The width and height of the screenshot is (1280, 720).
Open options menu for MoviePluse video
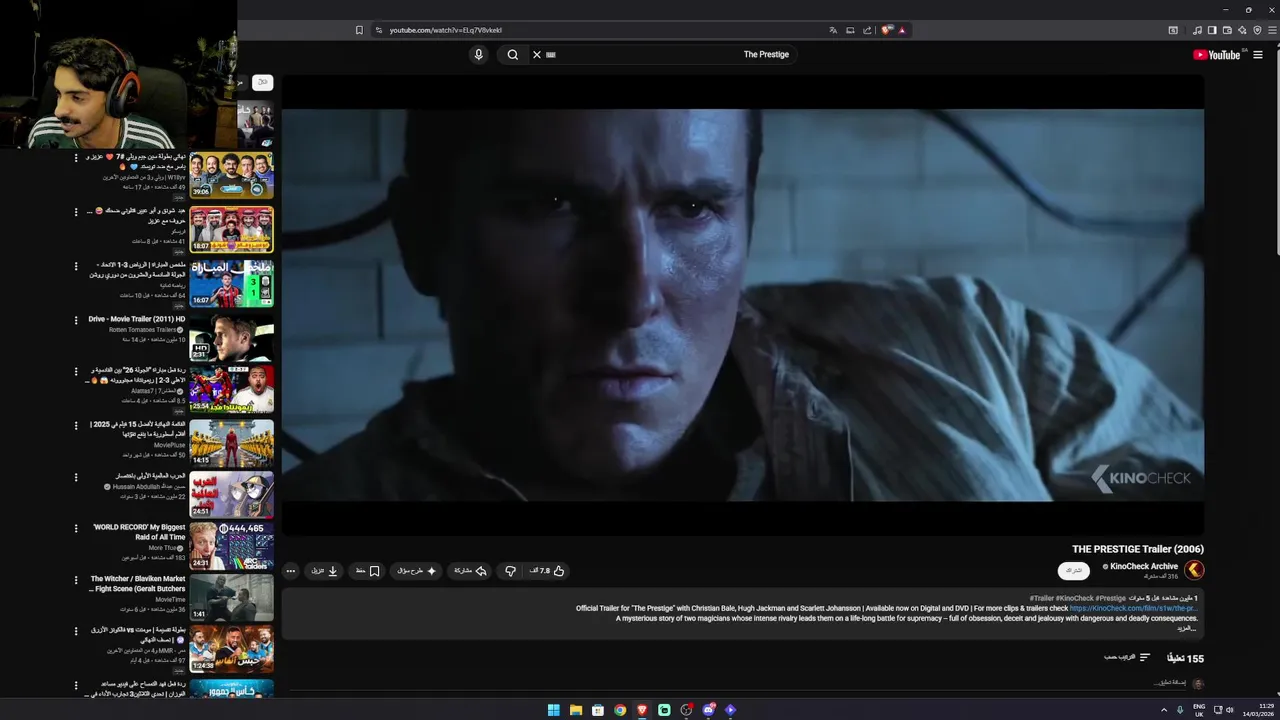[x=76, y=424]
